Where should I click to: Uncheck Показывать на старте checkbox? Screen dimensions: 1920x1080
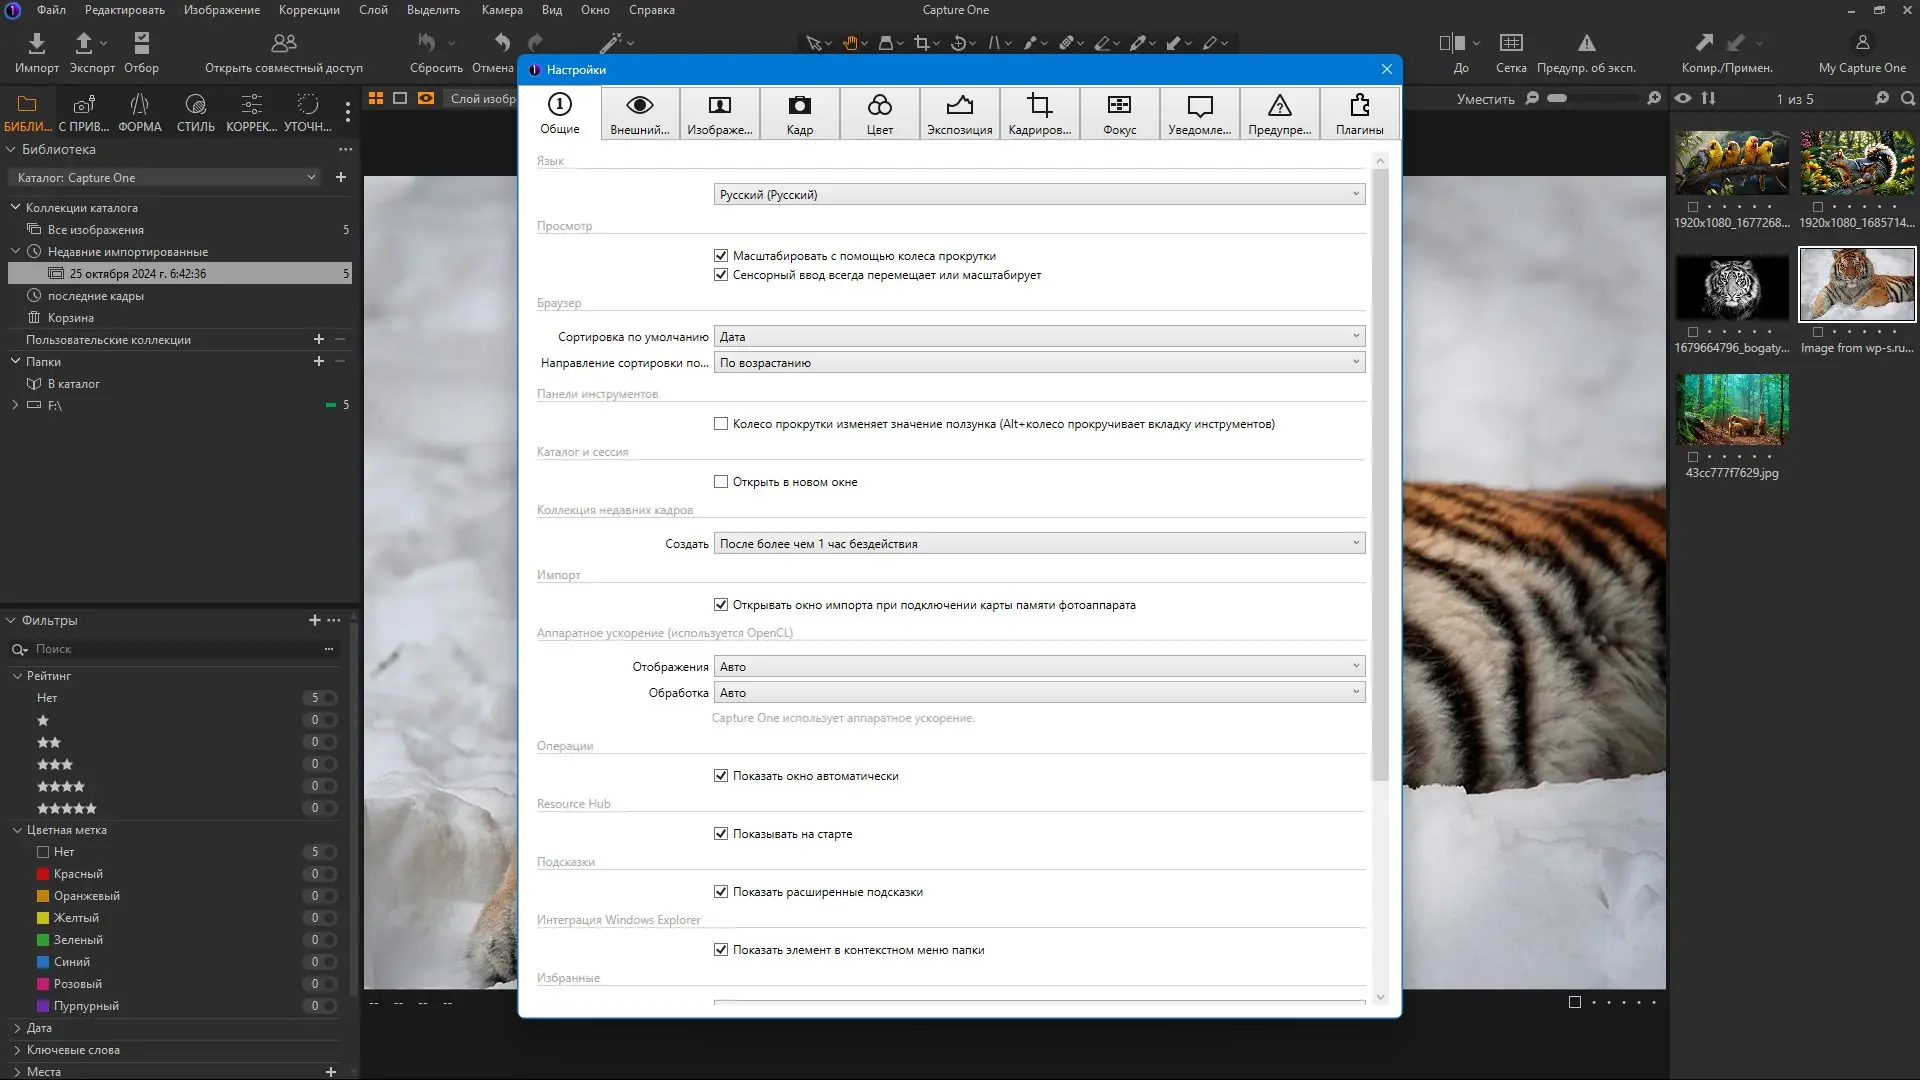[721, 834]
